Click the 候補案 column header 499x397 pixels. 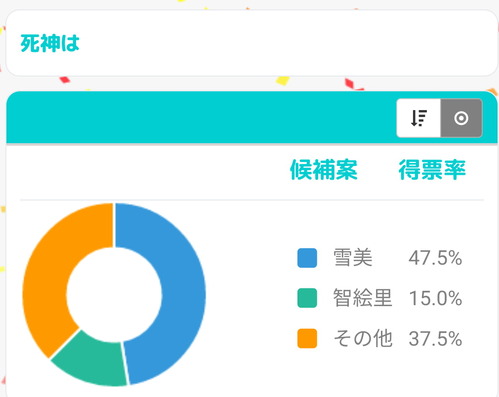click(324, 170)
